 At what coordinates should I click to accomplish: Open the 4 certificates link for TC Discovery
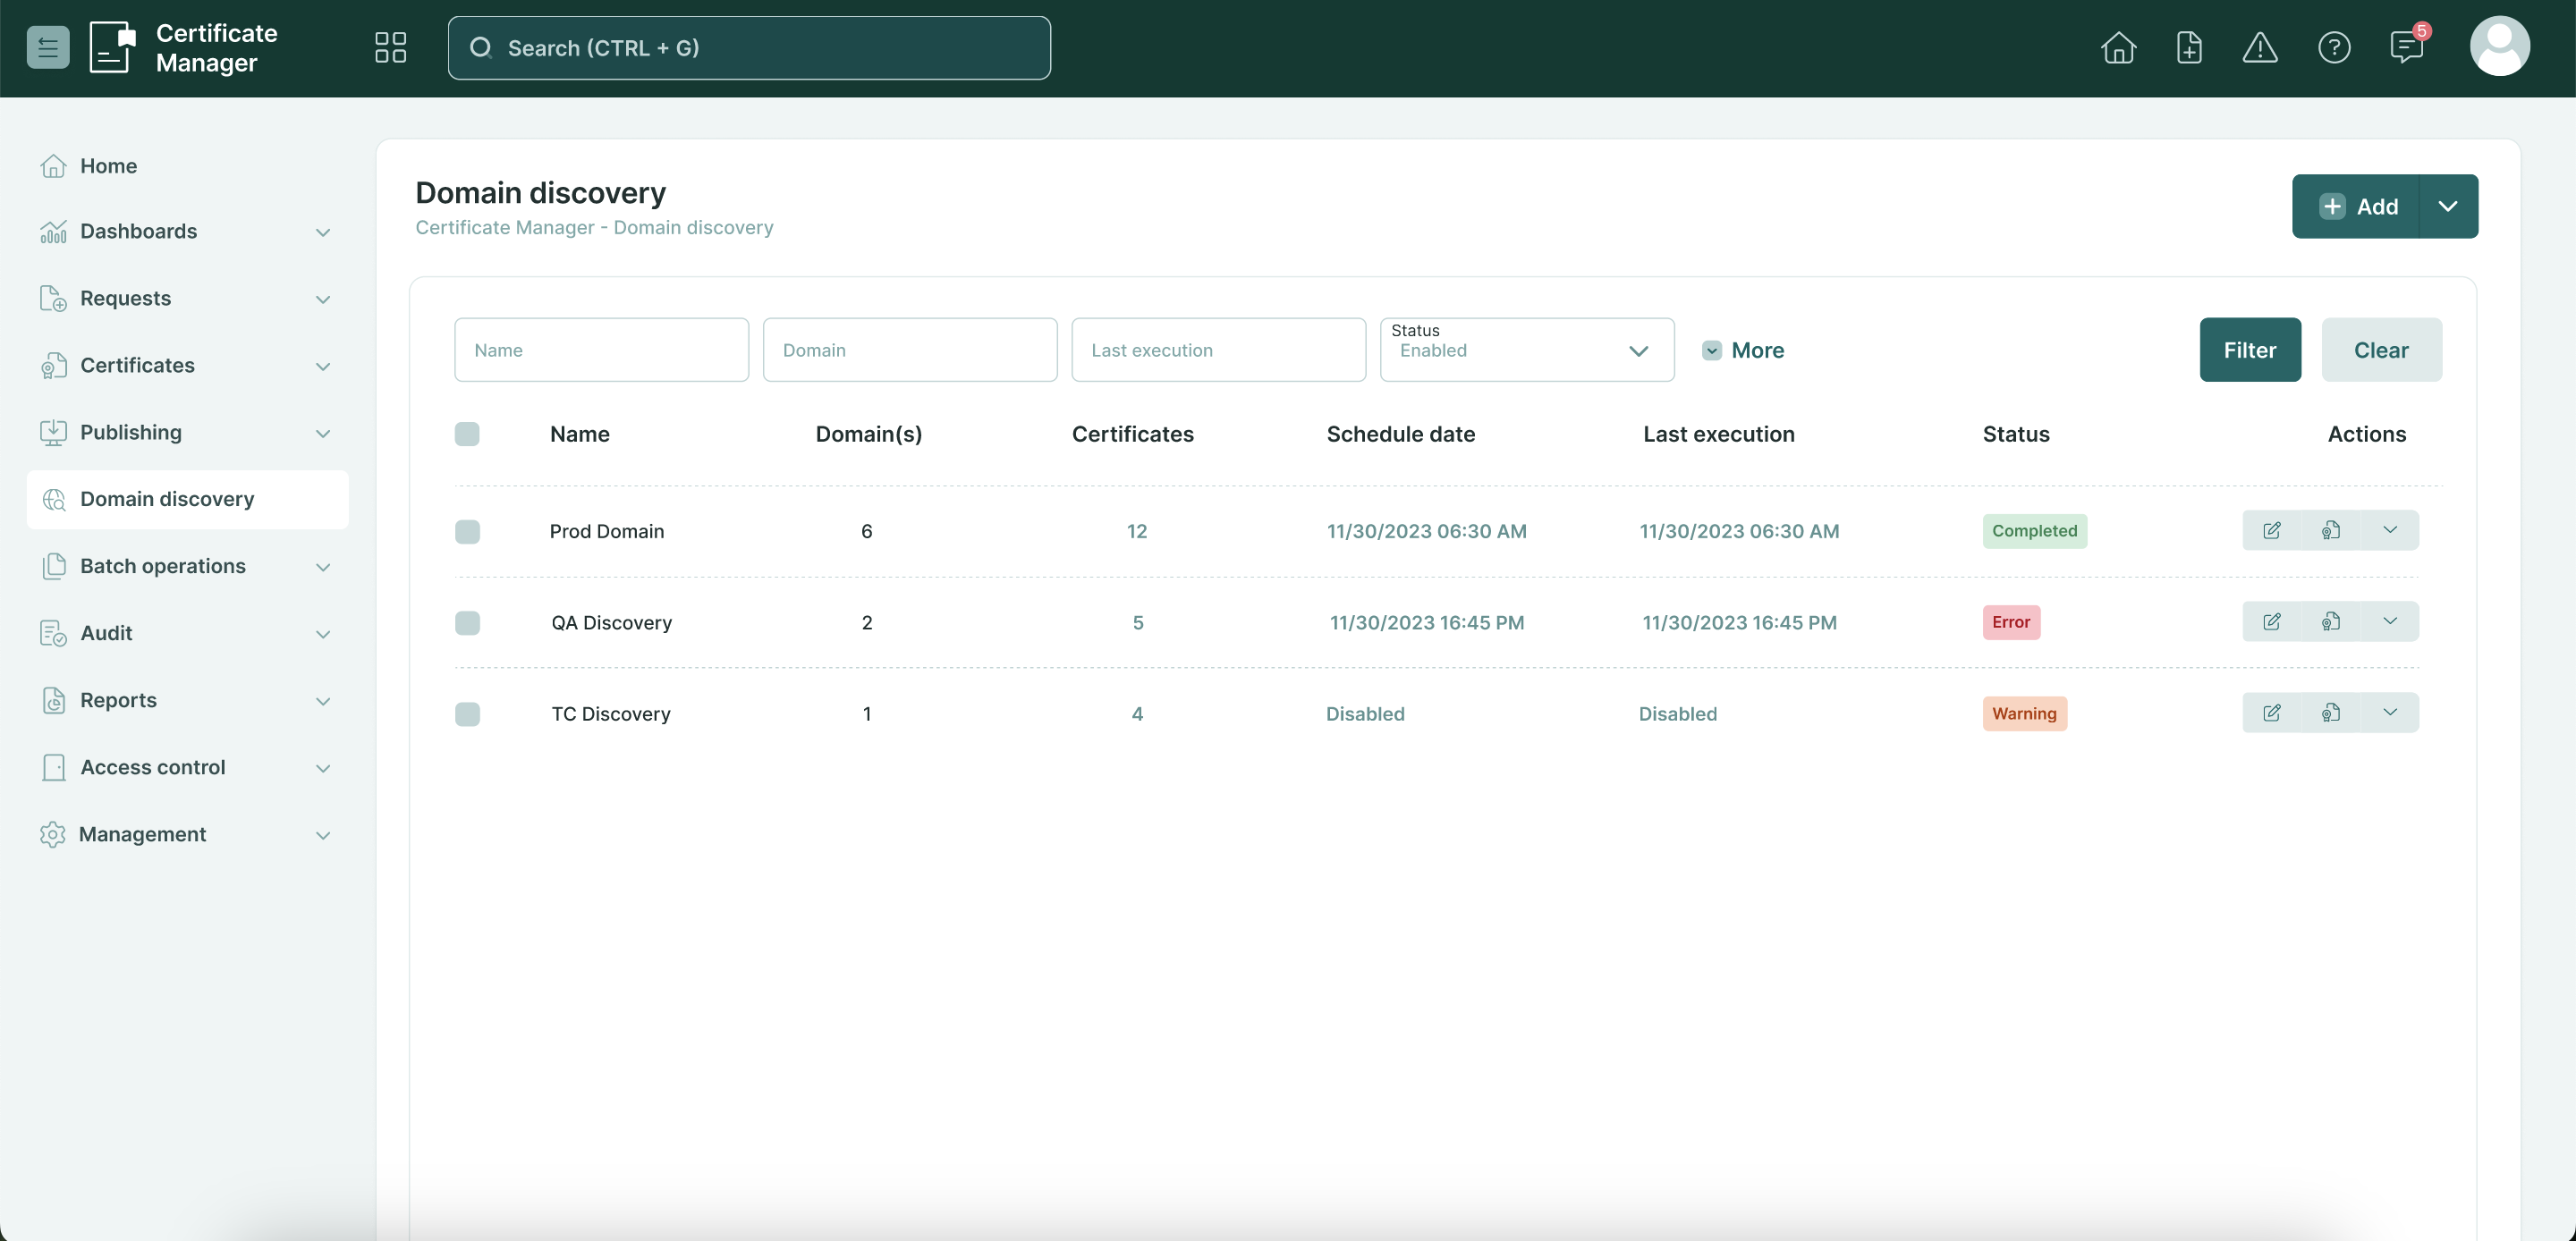[x=1137, y=713]
